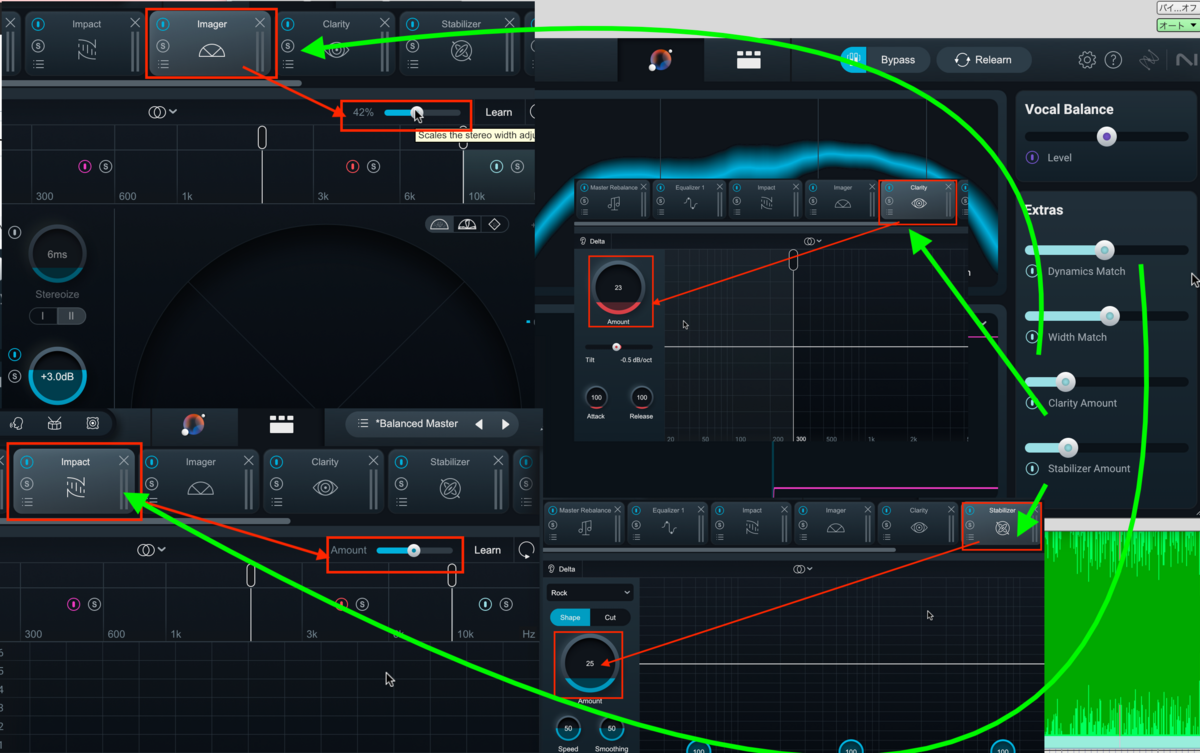Open stereo mode dropdown in Clarity panel

point(813,241)
